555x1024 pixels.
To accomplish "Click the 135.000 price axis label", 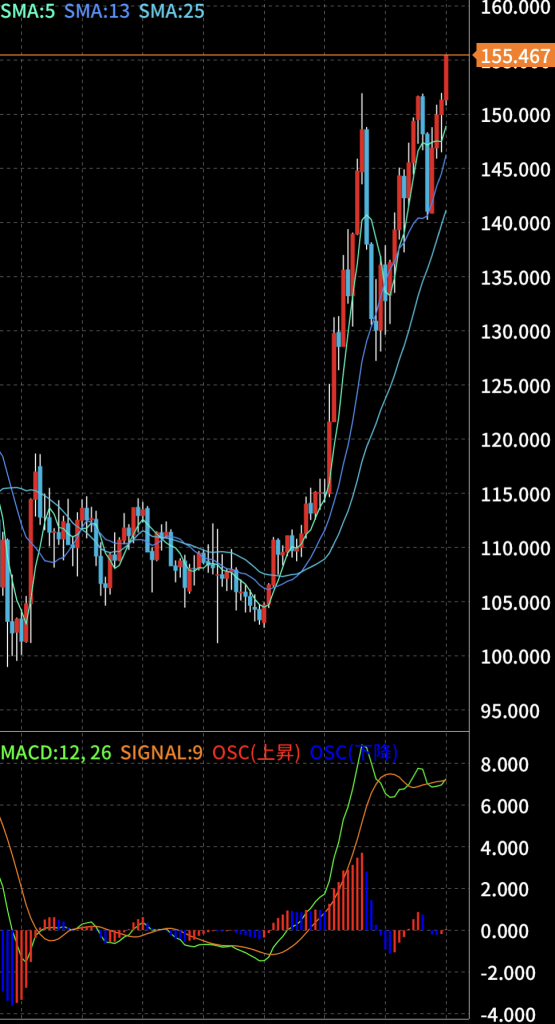I will click(515, 278).
